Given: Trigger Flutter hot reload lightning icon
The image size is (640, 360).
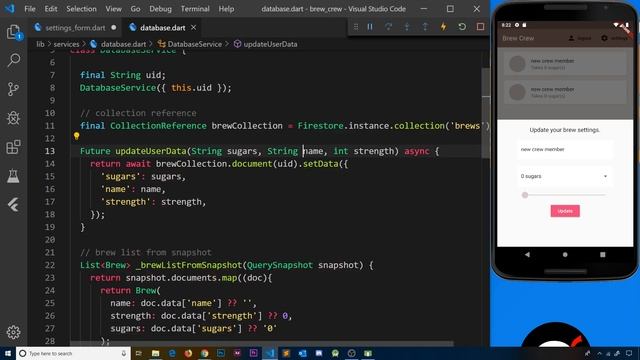Looking at the screenshot, I should click(443, 27).
